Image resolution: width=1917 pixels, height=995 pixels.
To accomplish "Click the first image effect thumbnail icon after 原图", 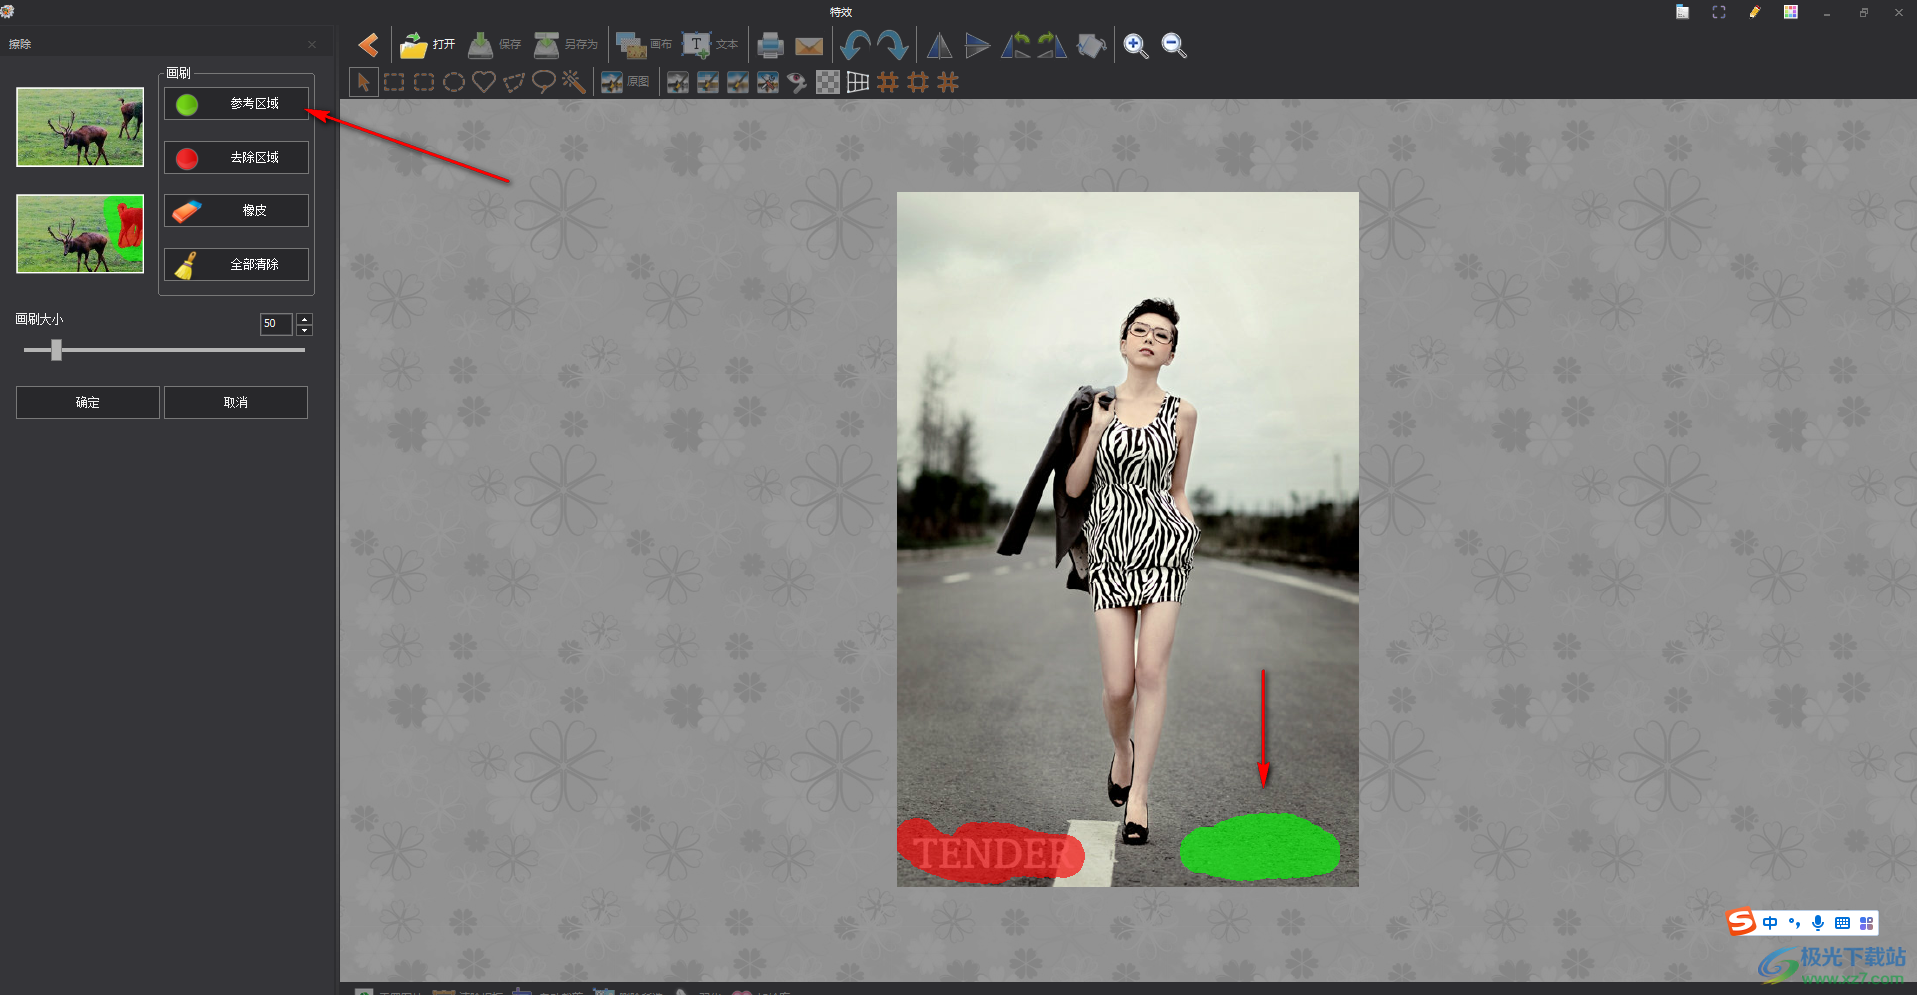I will pos(678,82).
